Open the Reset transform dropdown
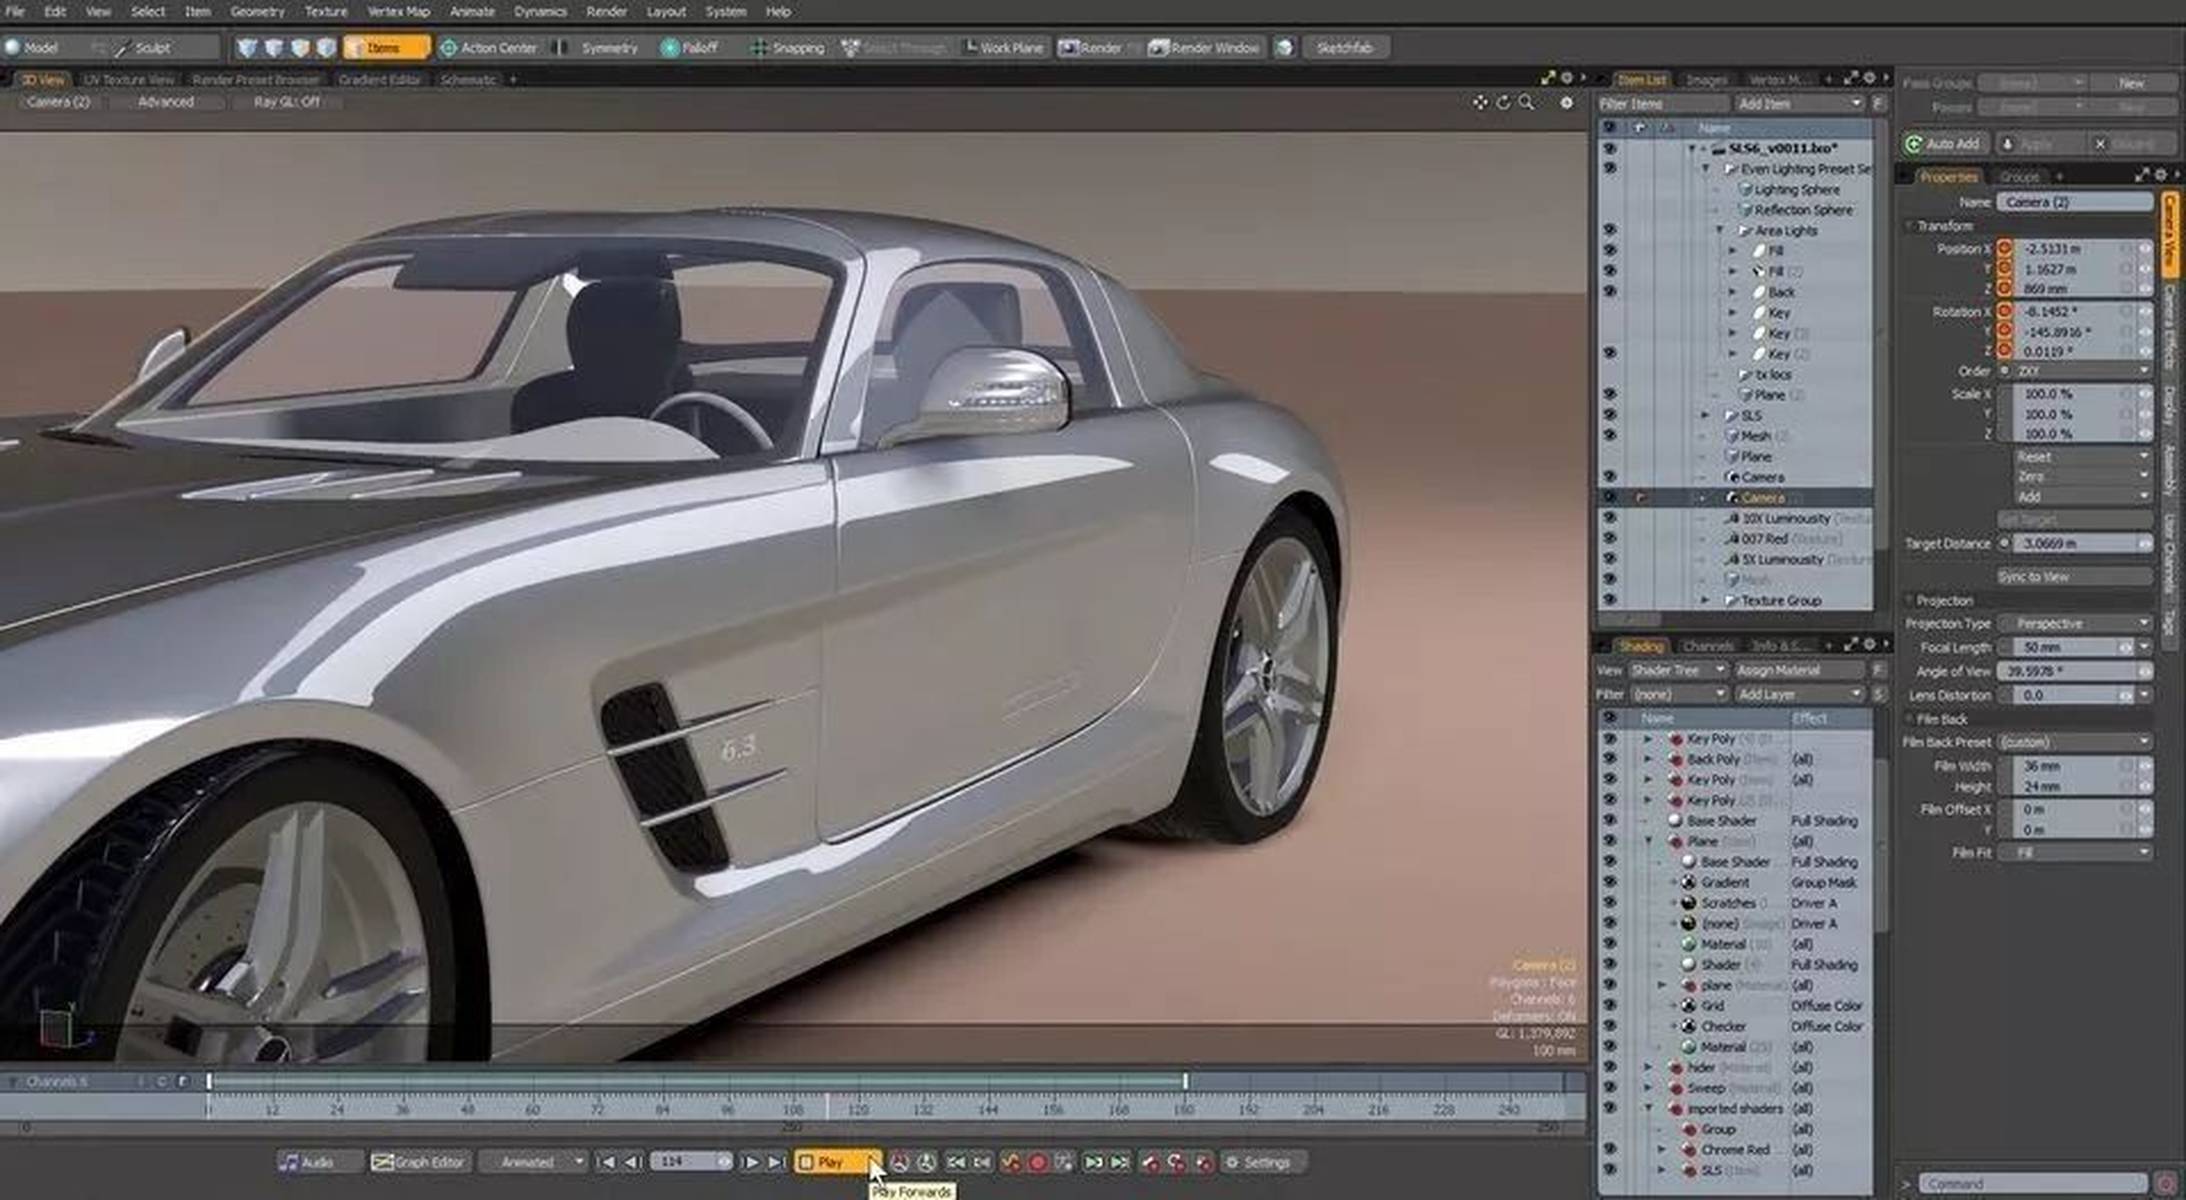The image size is (2186, 1200). click(x=2081, y=456)
